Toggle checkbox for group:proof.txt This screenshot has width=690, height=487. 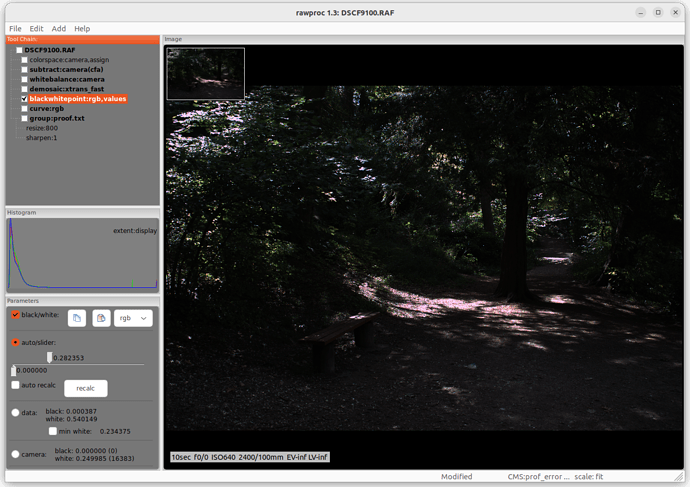(24, 118)
